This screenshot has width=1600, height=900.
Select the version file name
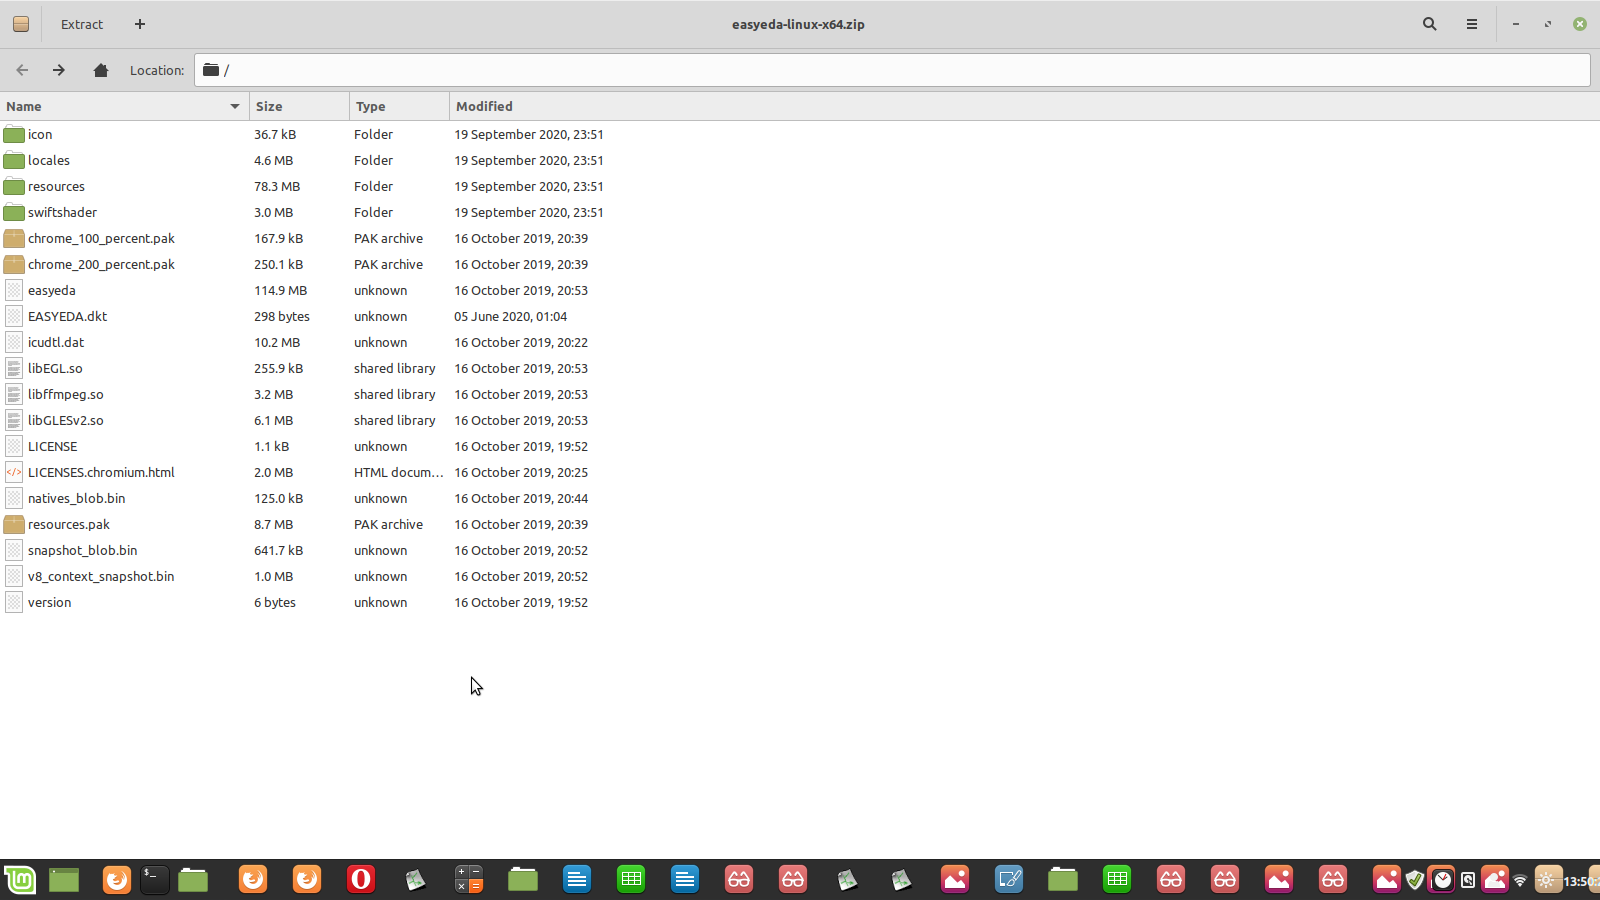click(x=50, y=602)
